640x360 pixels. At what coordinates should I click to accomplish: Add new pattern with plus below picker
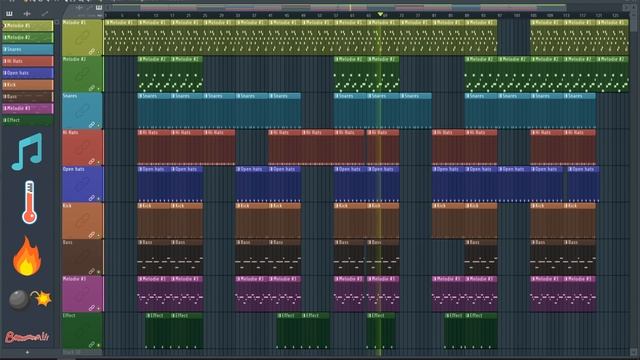coord(27,352)
